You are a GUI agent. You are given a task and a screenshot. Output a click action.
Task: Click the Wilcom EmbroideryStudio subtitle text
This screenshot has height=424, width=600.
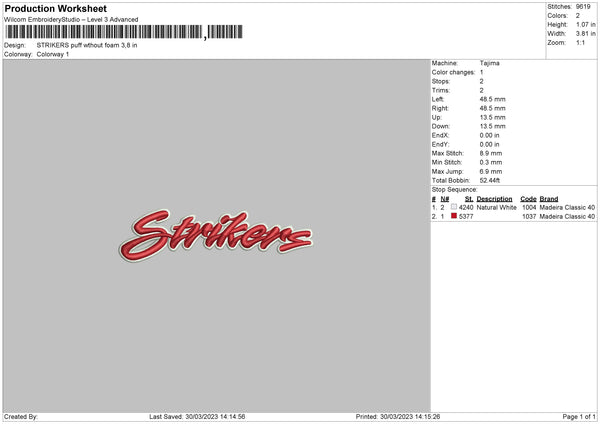coord(71,20)
